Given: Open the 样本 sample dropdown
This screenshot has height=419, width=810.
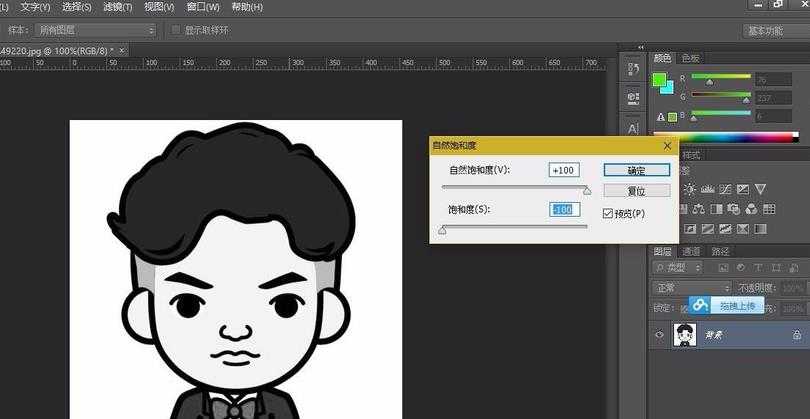Looking at the screenshot, I should click(95, 30).
